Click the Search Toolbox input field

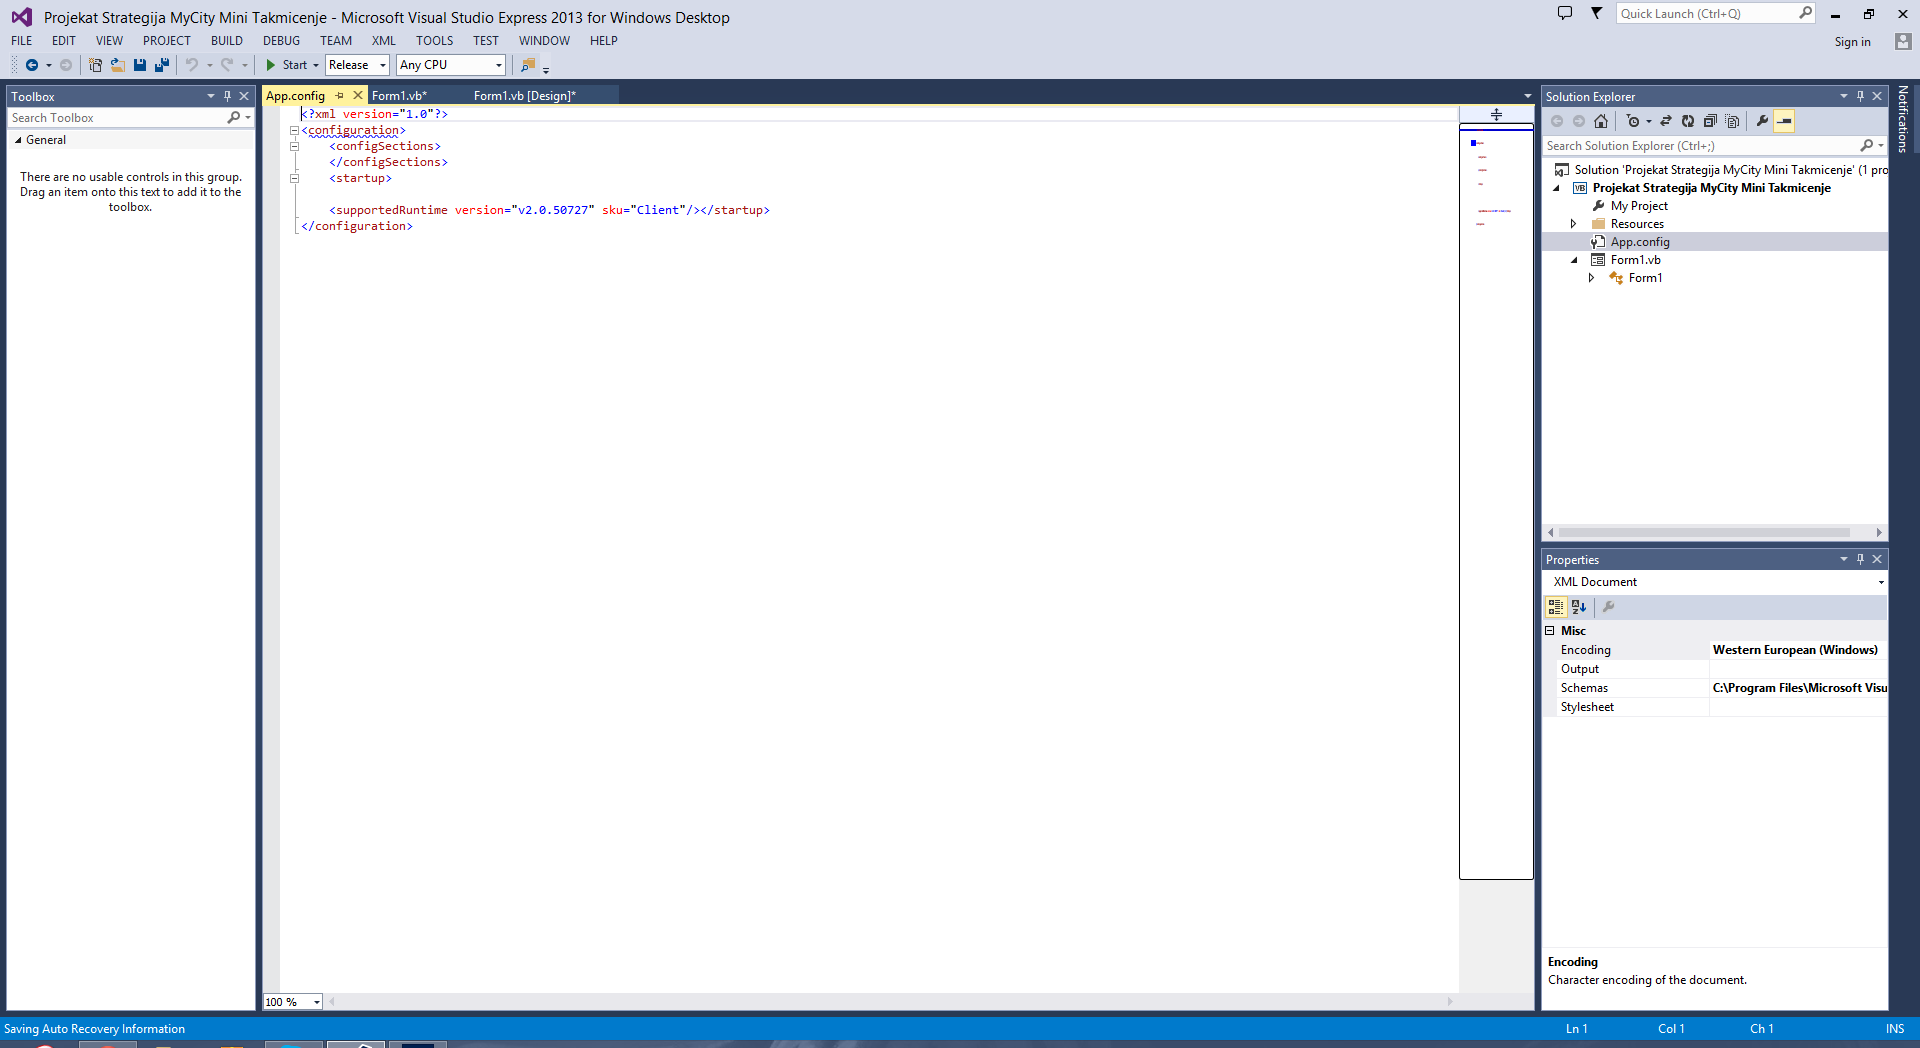pos(117,118)
